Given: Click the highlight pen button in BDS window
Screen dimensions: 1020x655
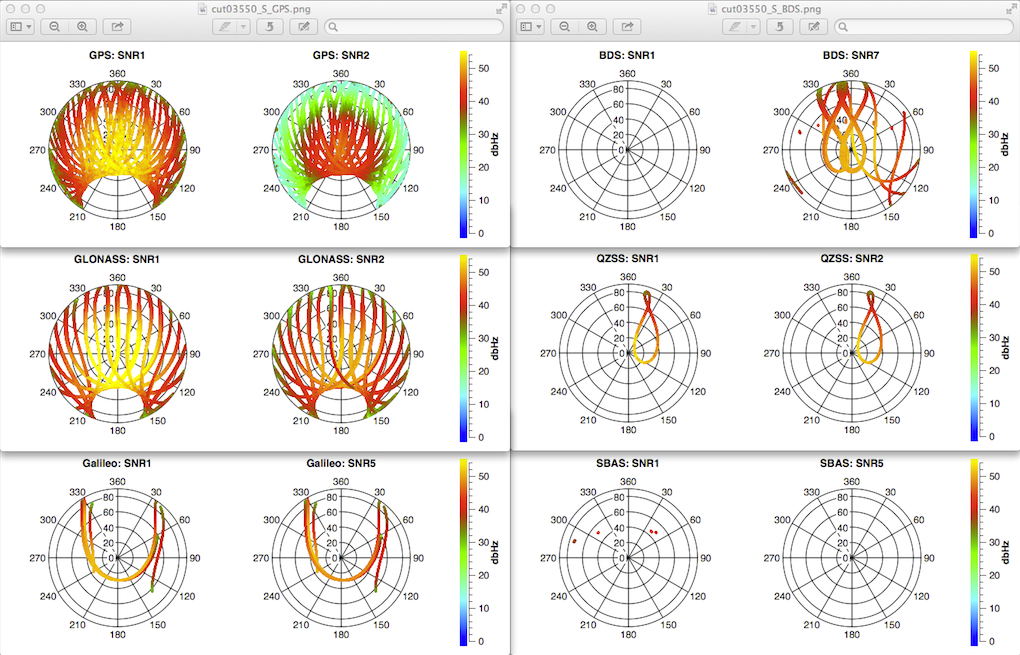Looking at the screenshot, I should coord(736,27).
